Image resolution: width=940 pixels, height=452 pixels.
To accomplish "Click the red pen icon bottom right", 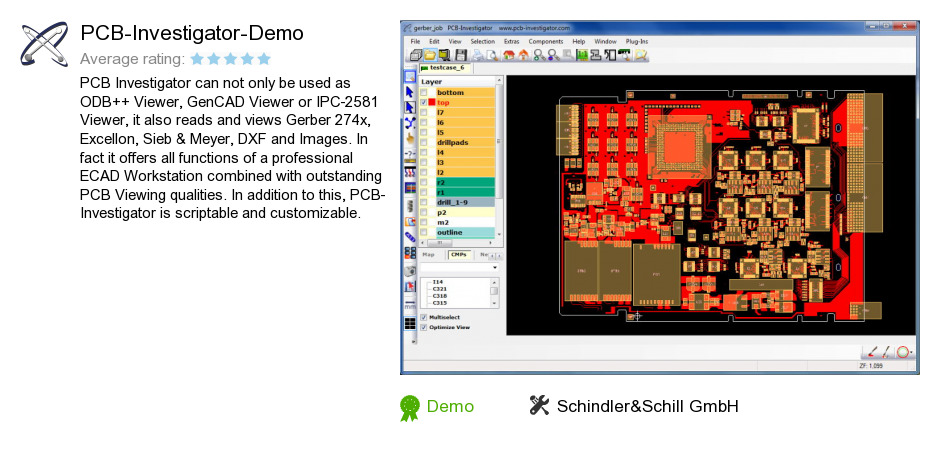I will click(873, 351).
